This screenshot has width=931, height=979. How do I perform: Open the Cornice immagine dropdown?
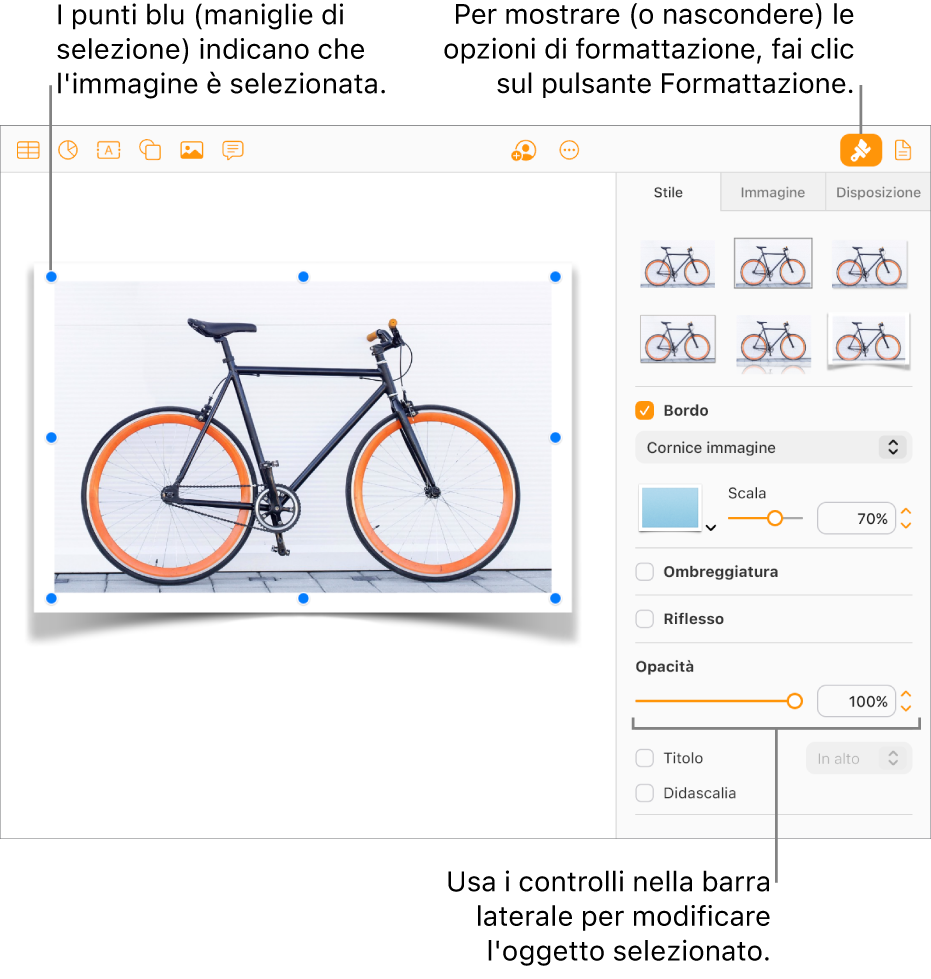pos(774,448)
